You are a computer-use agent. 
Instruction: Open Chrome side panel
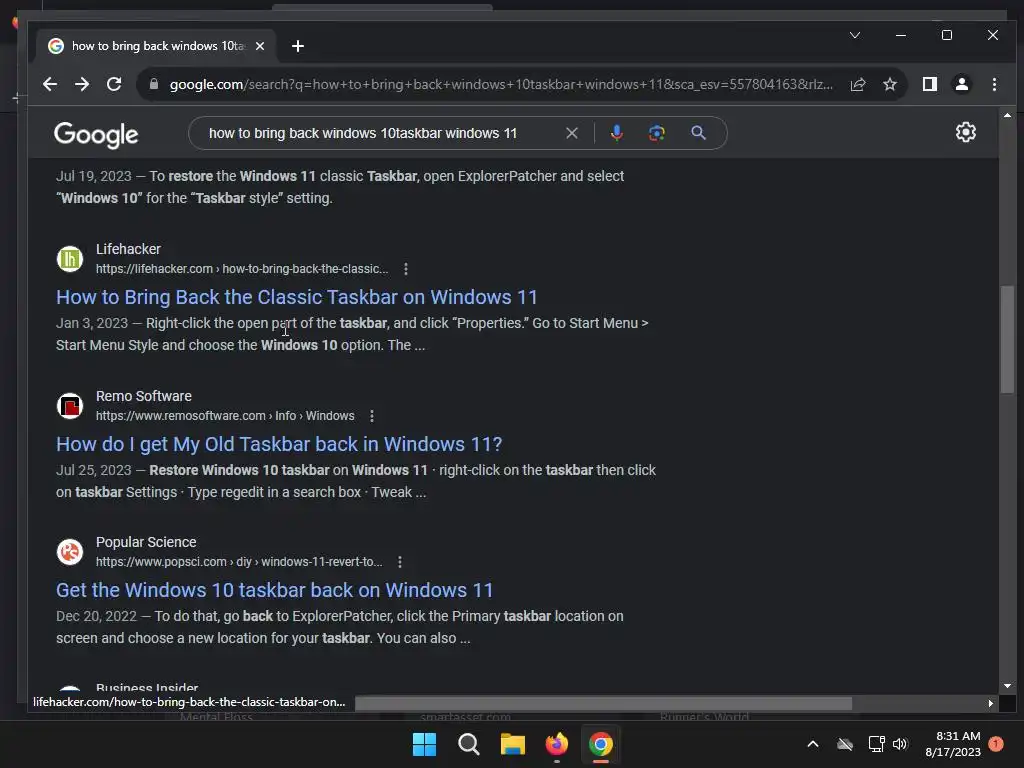point(930,84)
